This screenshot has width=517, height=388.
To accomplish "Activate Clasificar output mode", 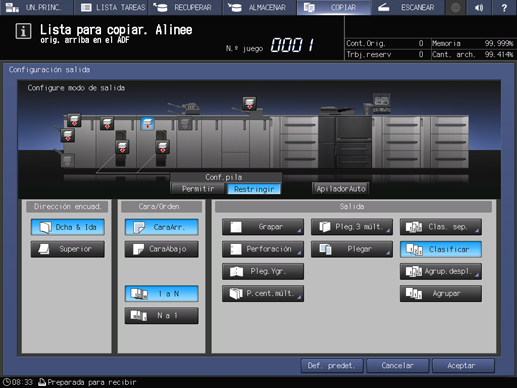I will coord(441,249).
